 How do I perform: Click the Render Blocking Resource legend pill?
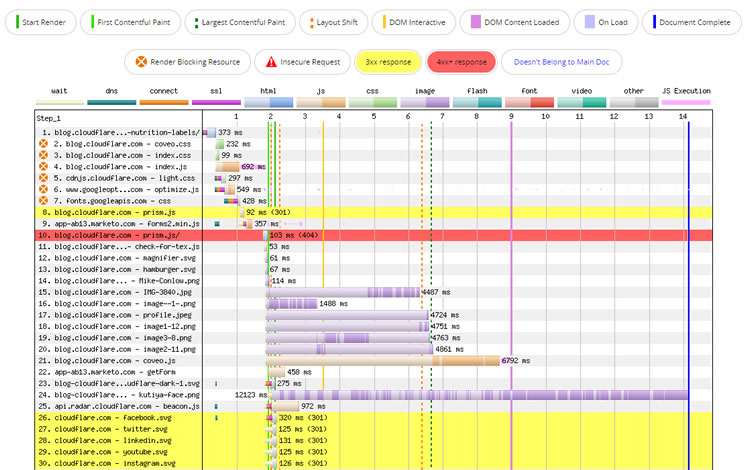tap(188, 62)
